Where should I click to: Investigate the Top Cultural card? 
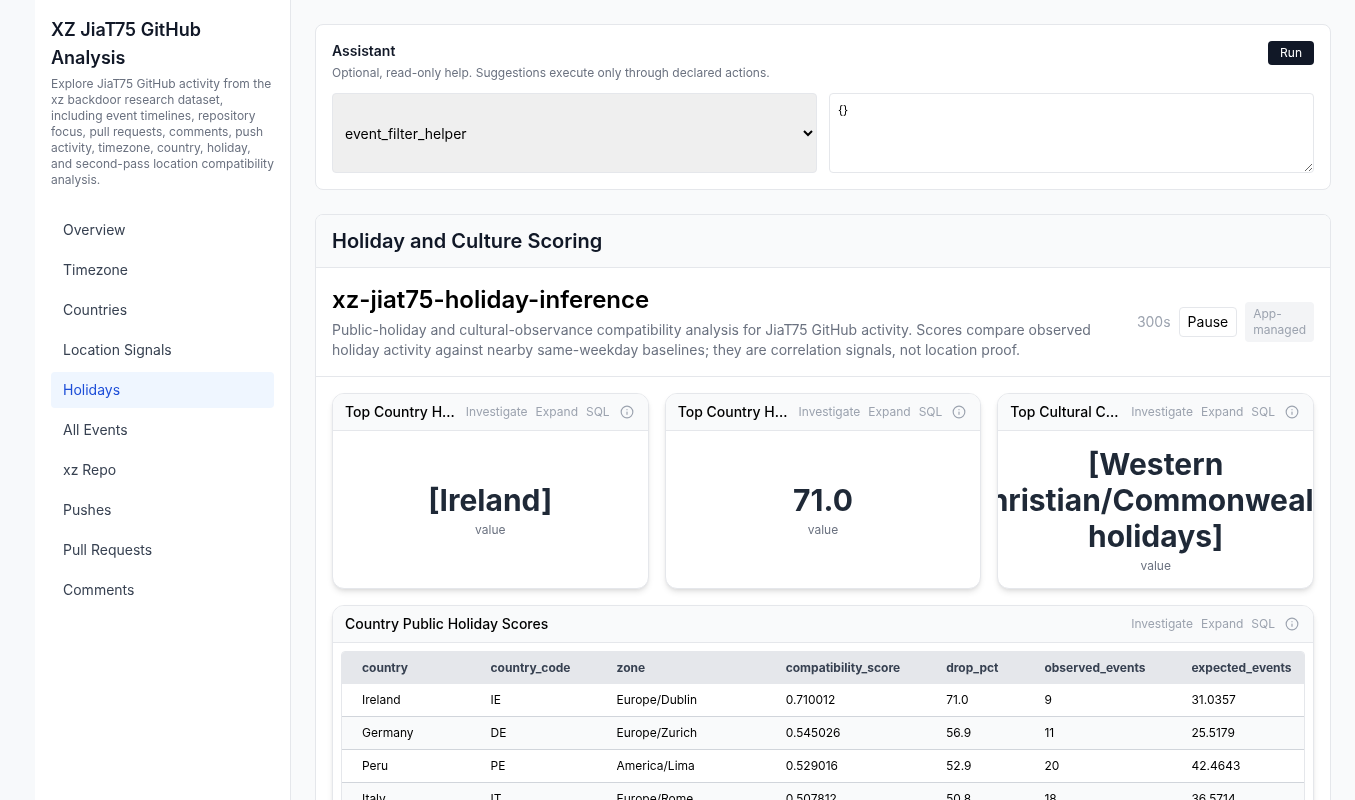(x=1162, y=412)
